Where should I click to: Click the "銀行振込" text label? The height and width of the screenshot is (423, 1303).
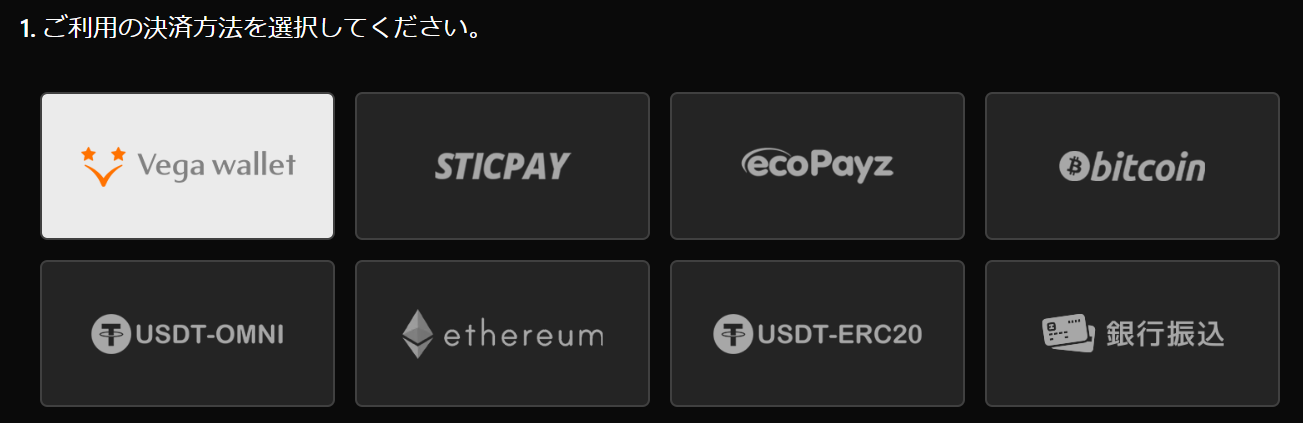coord(1165,334)
